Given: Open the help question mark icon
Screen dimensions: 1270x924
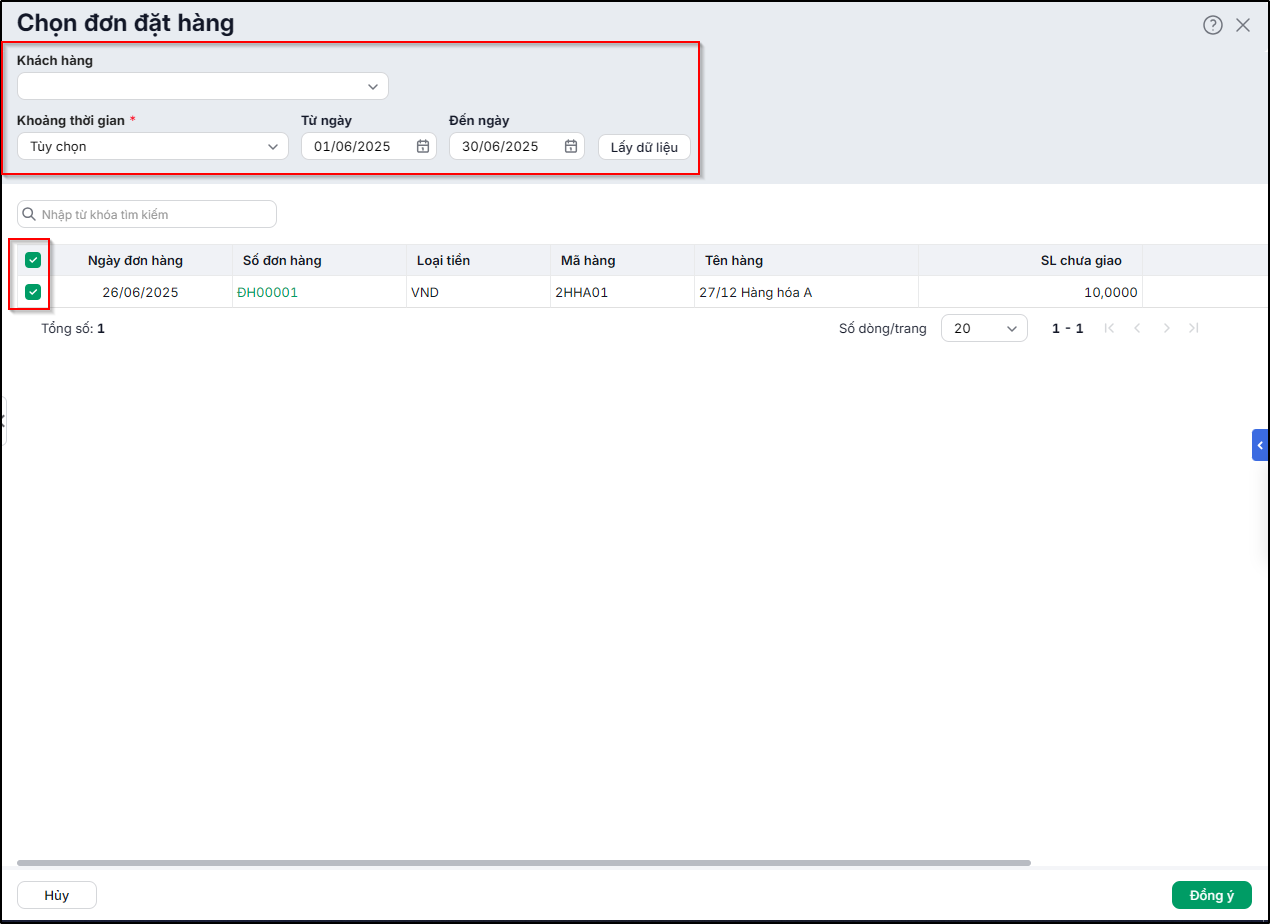Looking at the screenshot, I should coord(1213,25).
